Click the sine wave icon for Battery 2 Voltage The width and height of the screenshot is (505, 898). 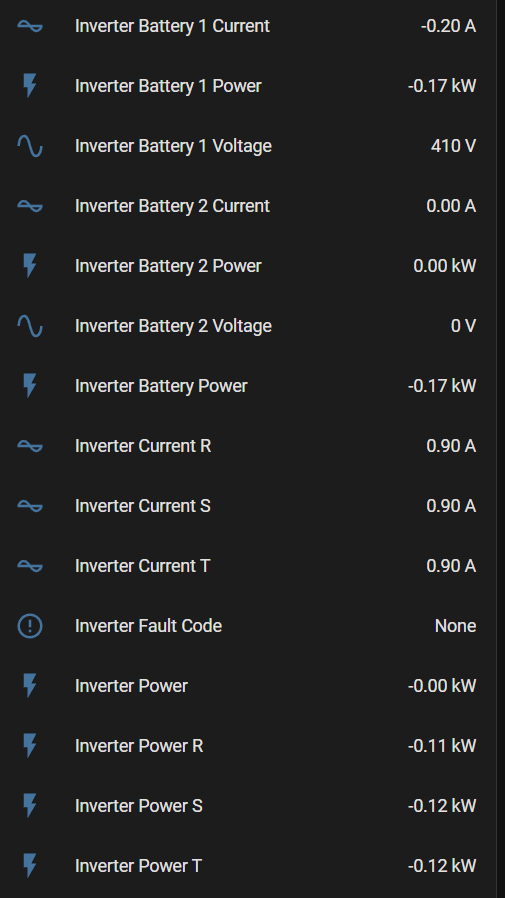click(x=30, y=326)
